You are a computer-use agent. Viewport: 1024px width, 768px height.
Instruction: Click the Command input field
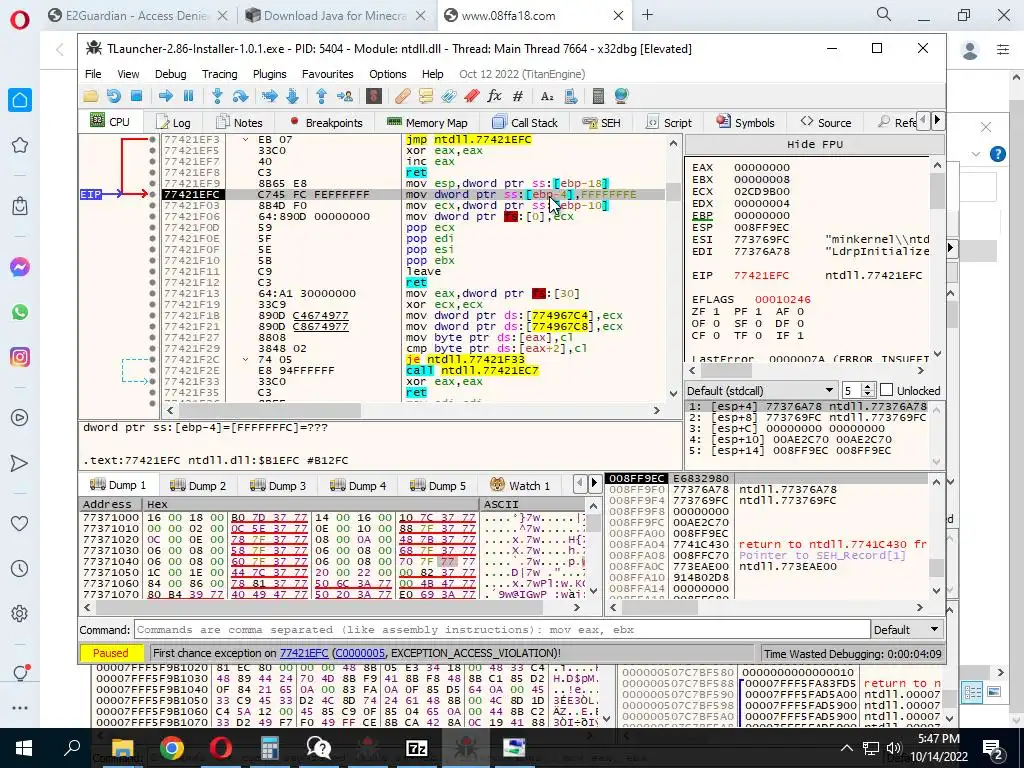[502, 630]
